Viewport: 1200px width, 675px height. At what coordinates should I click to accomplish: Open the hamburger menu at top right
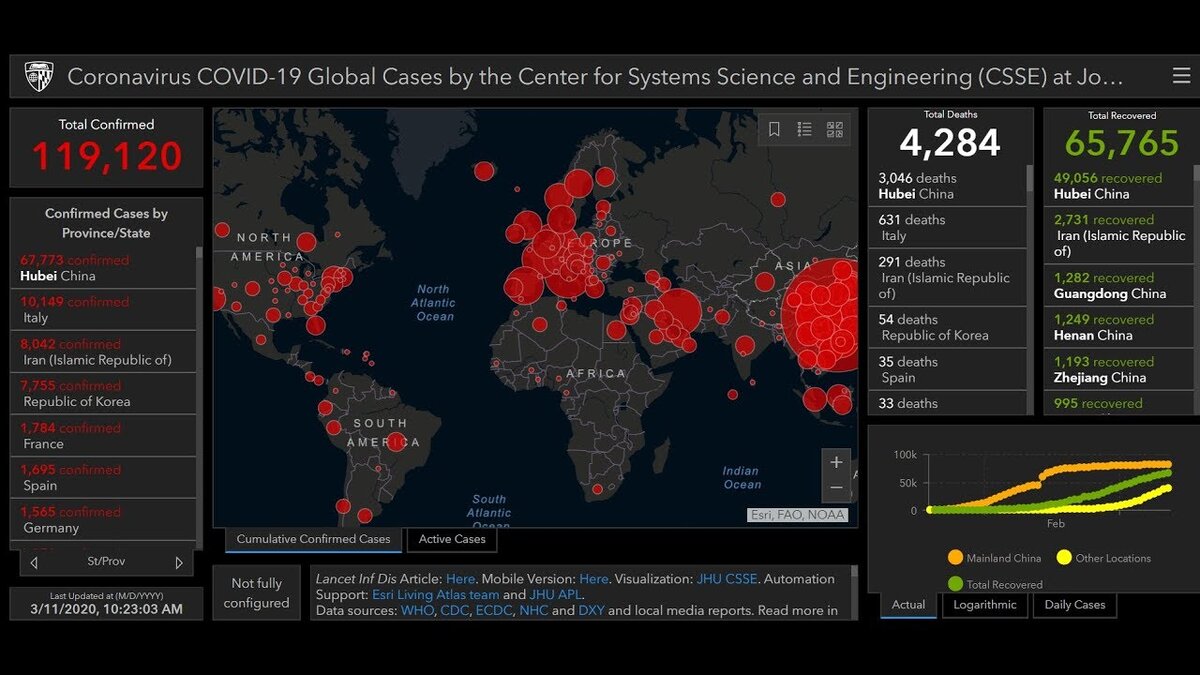[1181, 76]
